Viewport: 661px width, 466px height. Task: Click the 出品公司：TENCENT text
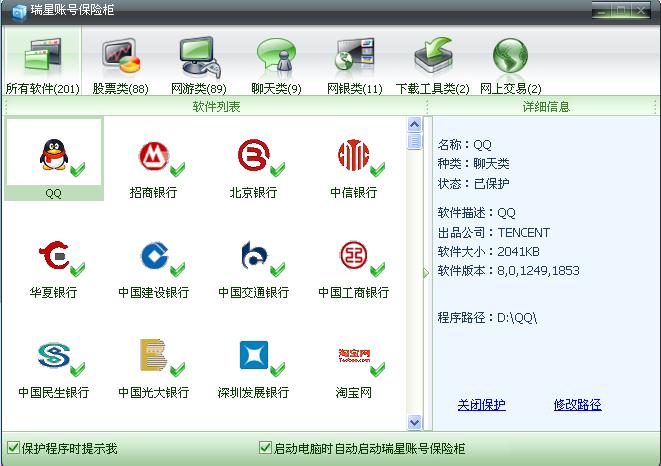(x=494, y=232)
